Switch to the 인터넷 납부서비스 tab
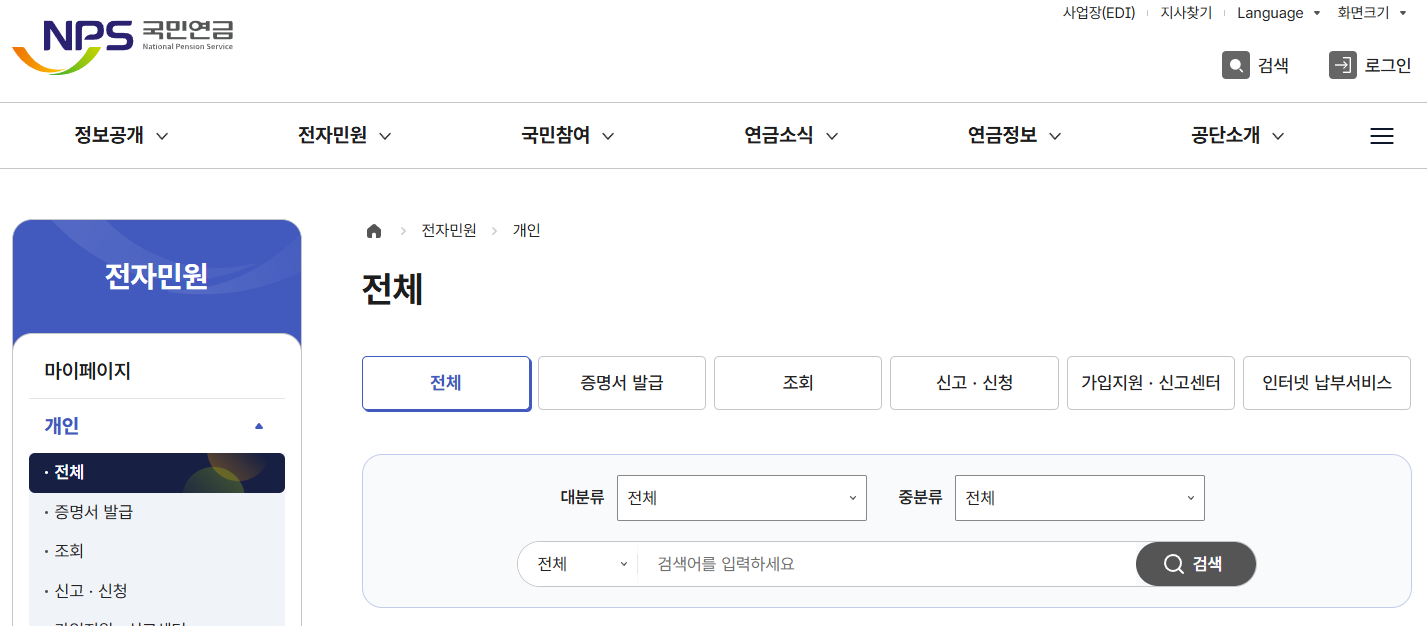 tap(1326, 382)
